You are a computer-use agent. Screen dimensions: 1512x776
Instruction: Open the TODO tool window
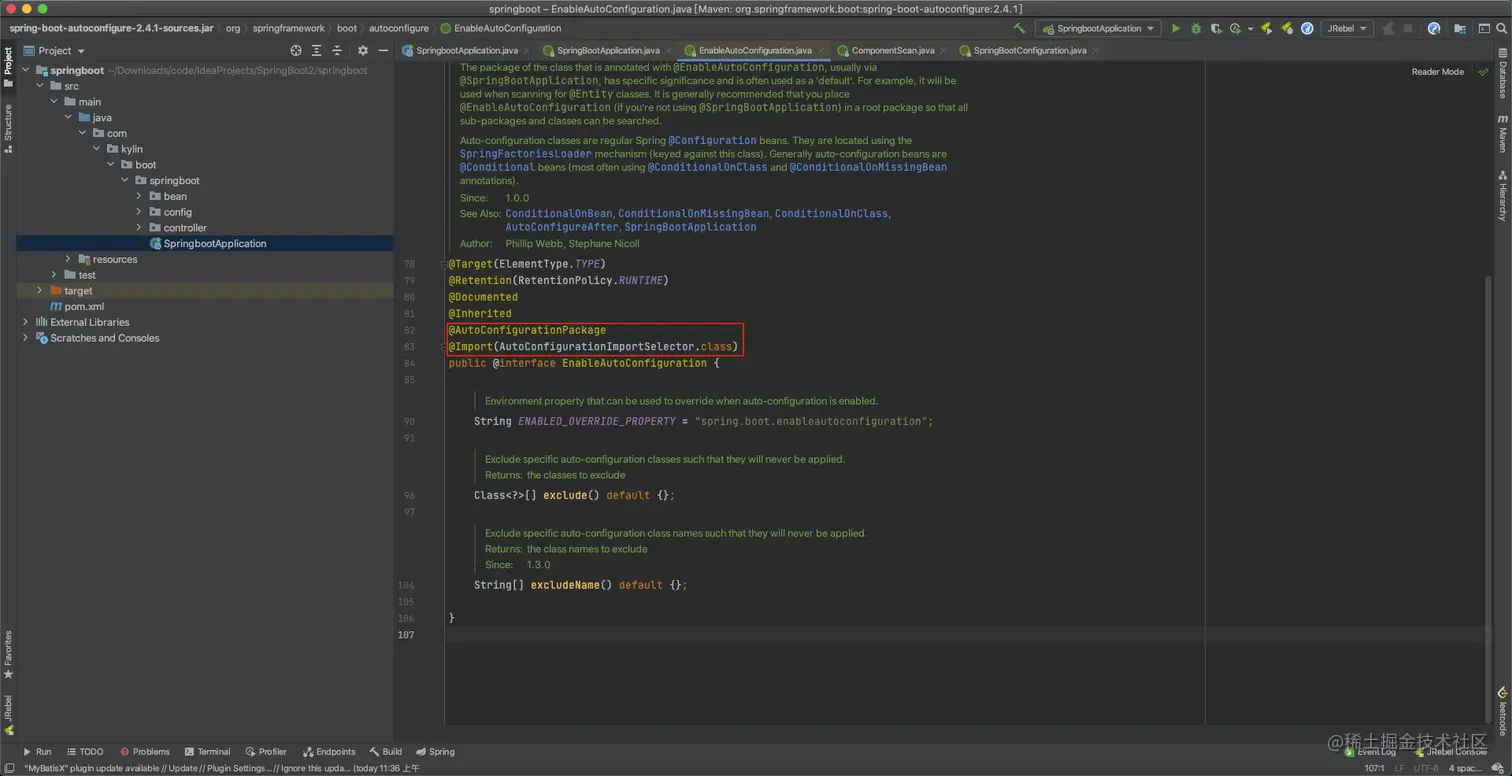pos(85,752)
